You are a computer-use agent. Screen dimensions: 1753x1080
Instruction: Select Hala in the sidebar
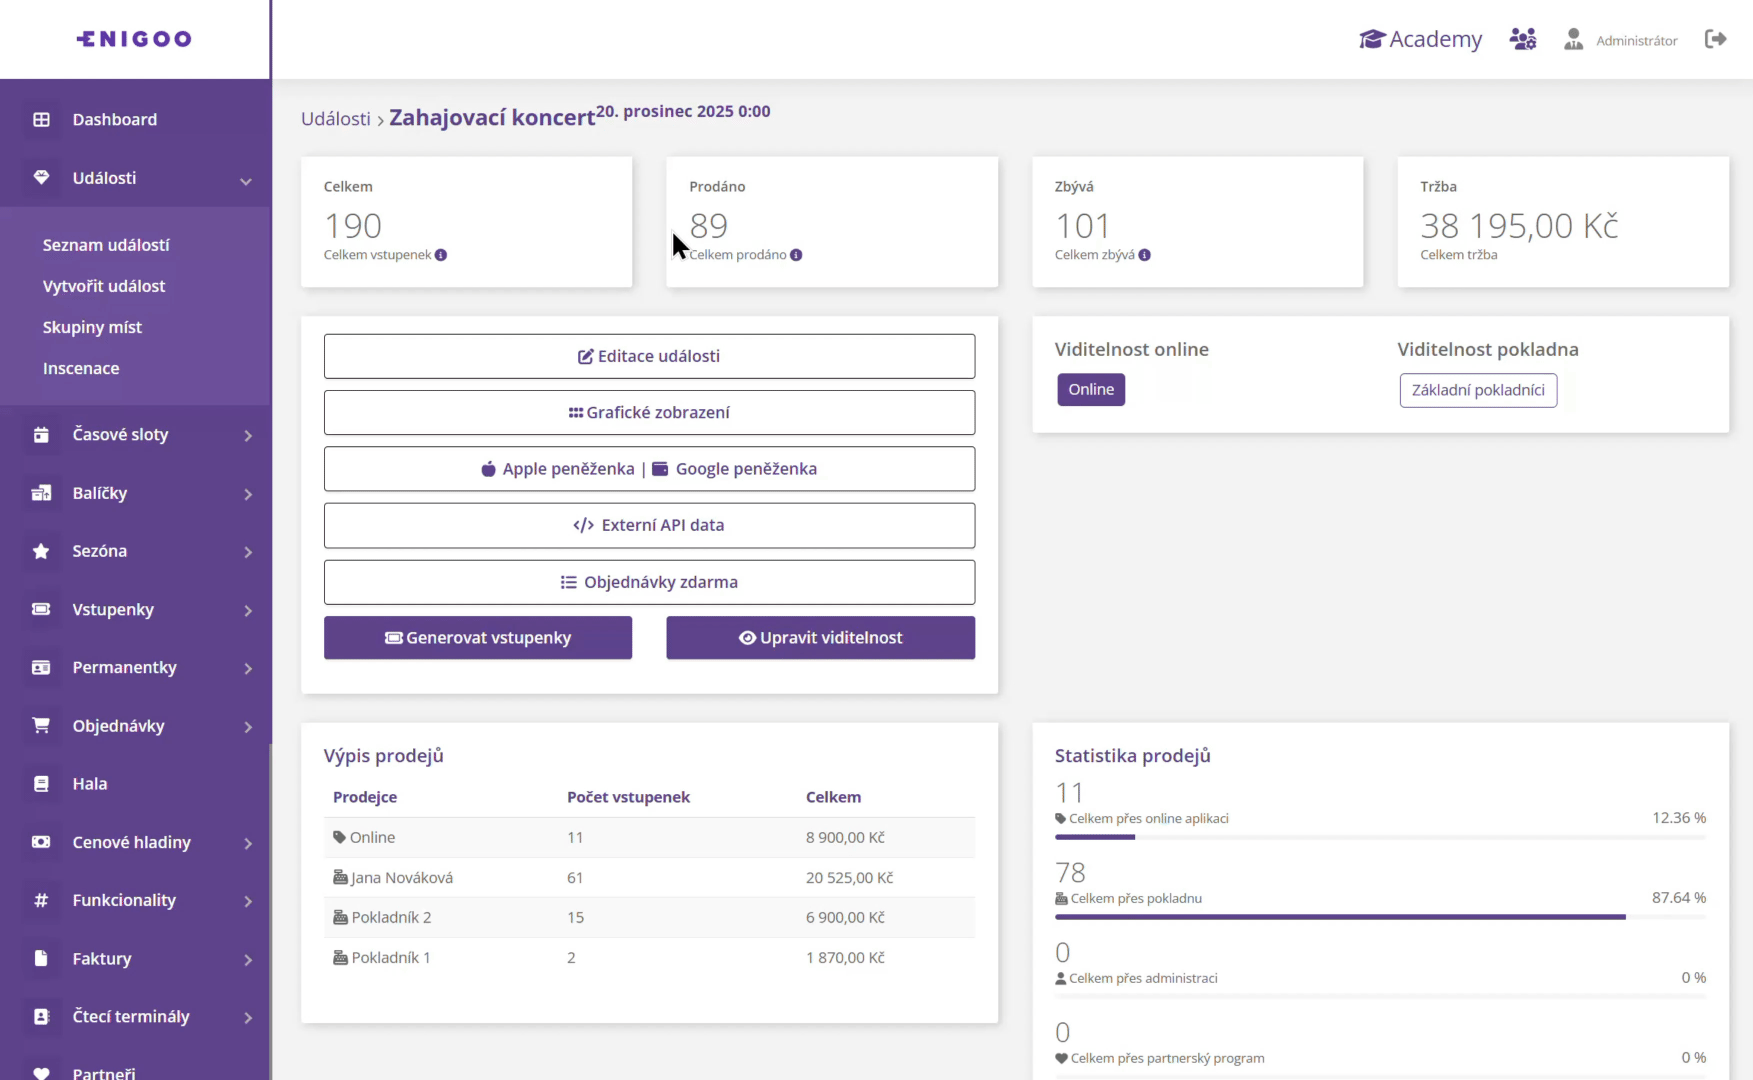(89, 784)
